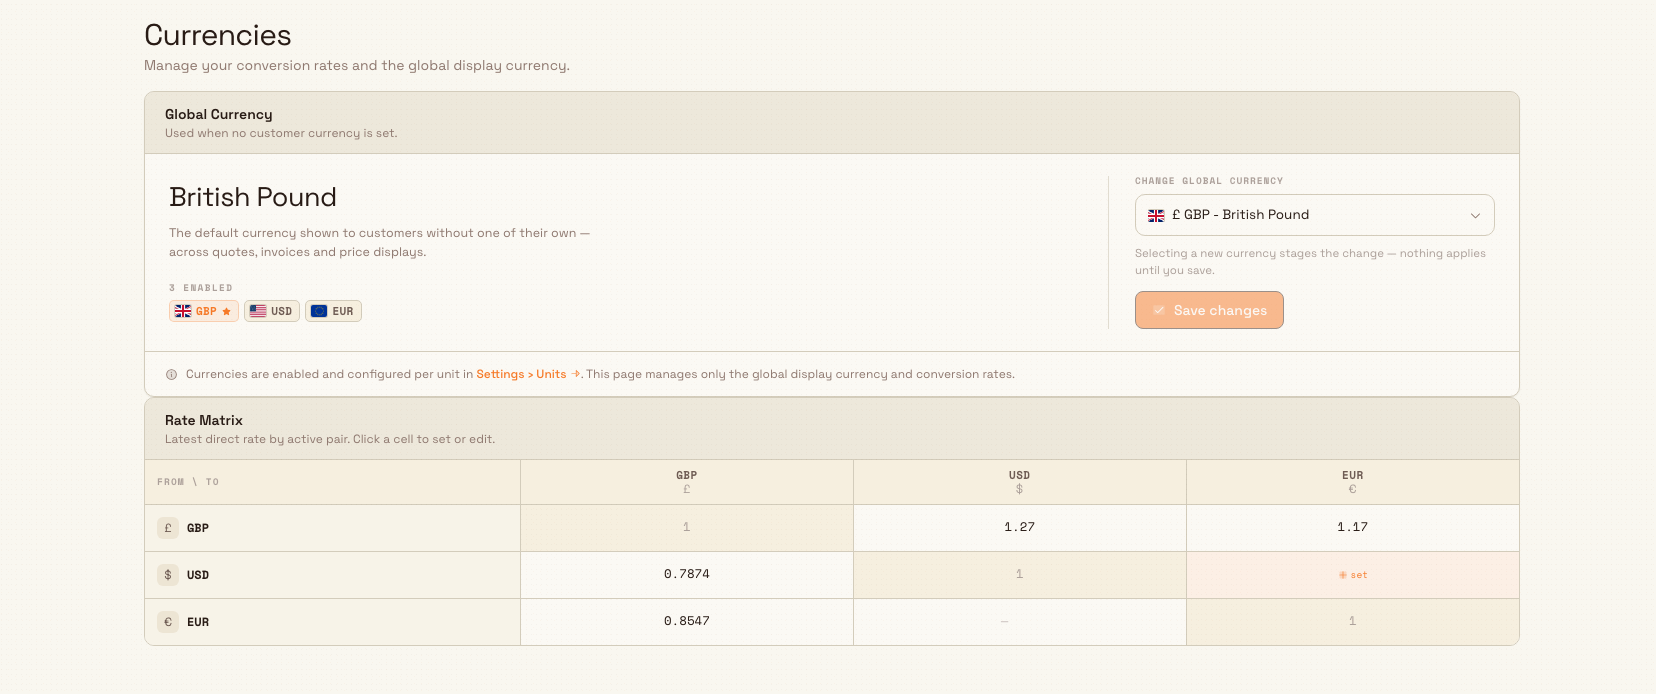Click the EUR enabled currency badge

click(333, 311)
